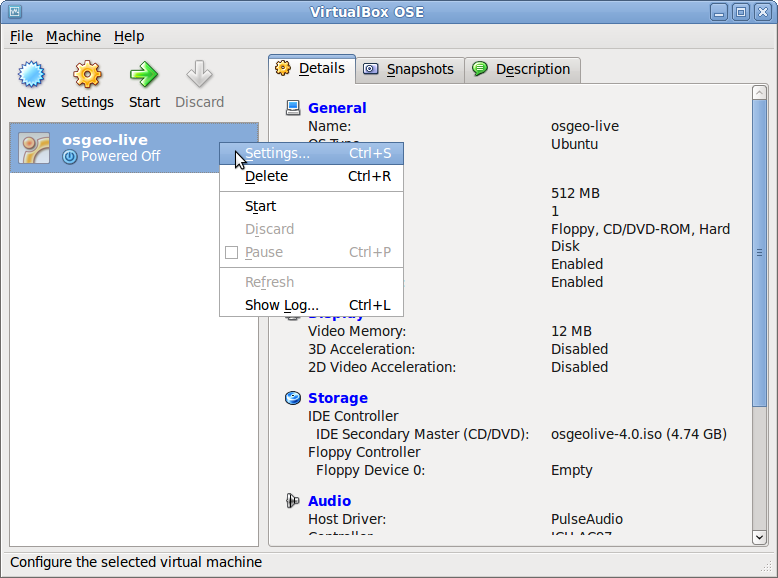Click the gear icon on Details tab
This screenshot has height=578, width=778.
pyautogui.click(x=283, y=68)
